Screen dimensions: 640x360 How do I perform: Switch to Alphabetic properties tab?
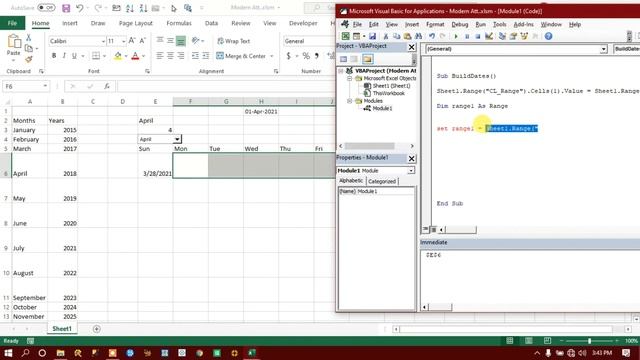[x=351, y=181]
